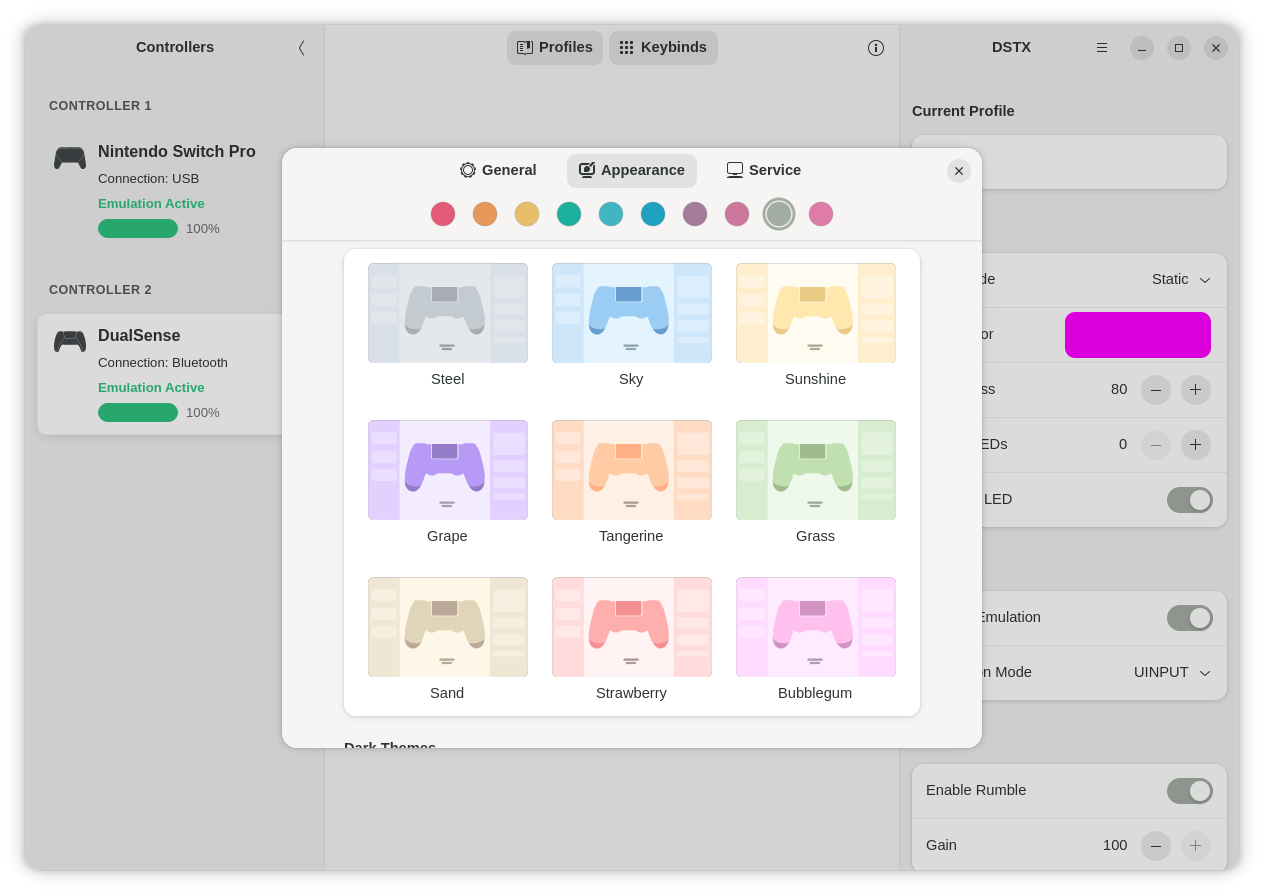Select the Strawberry theme thumbnail
This screenshot has height=895, width=1264.
tap(632, 627)
